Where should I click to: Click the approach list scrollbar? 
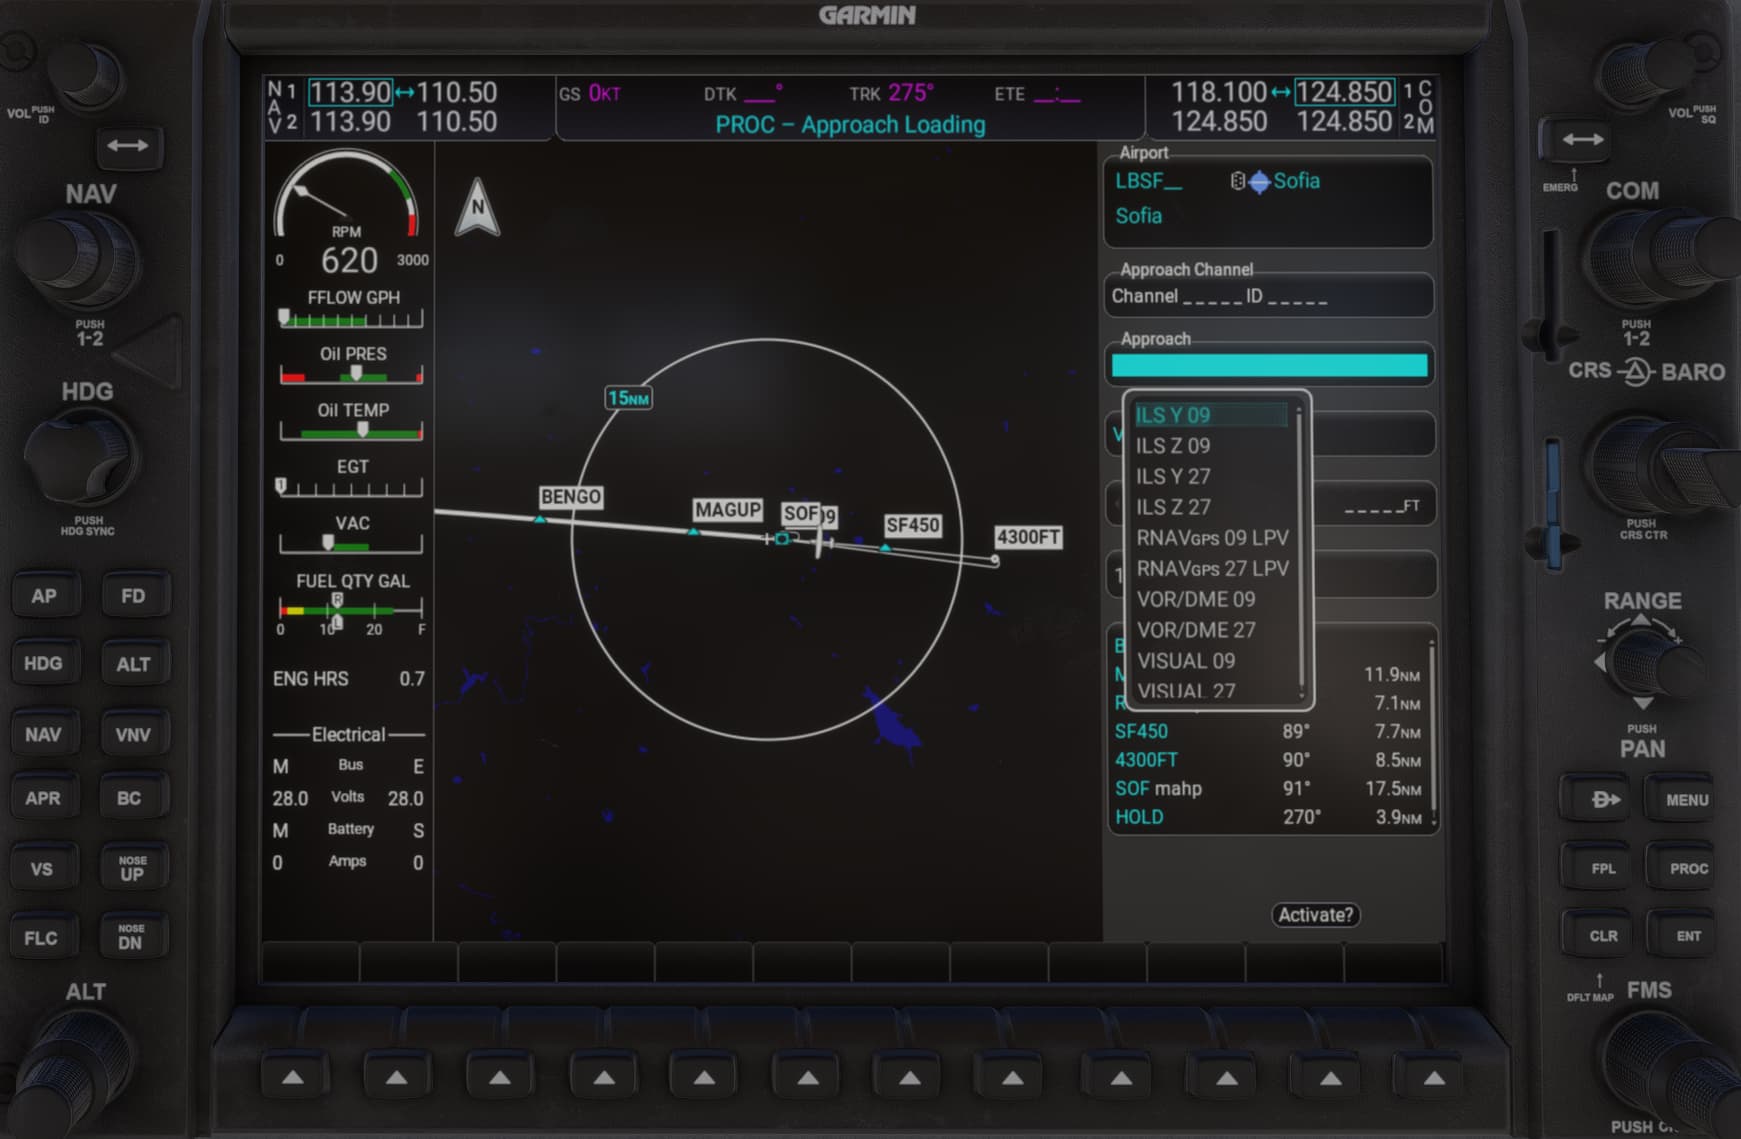coord(1300,550)
